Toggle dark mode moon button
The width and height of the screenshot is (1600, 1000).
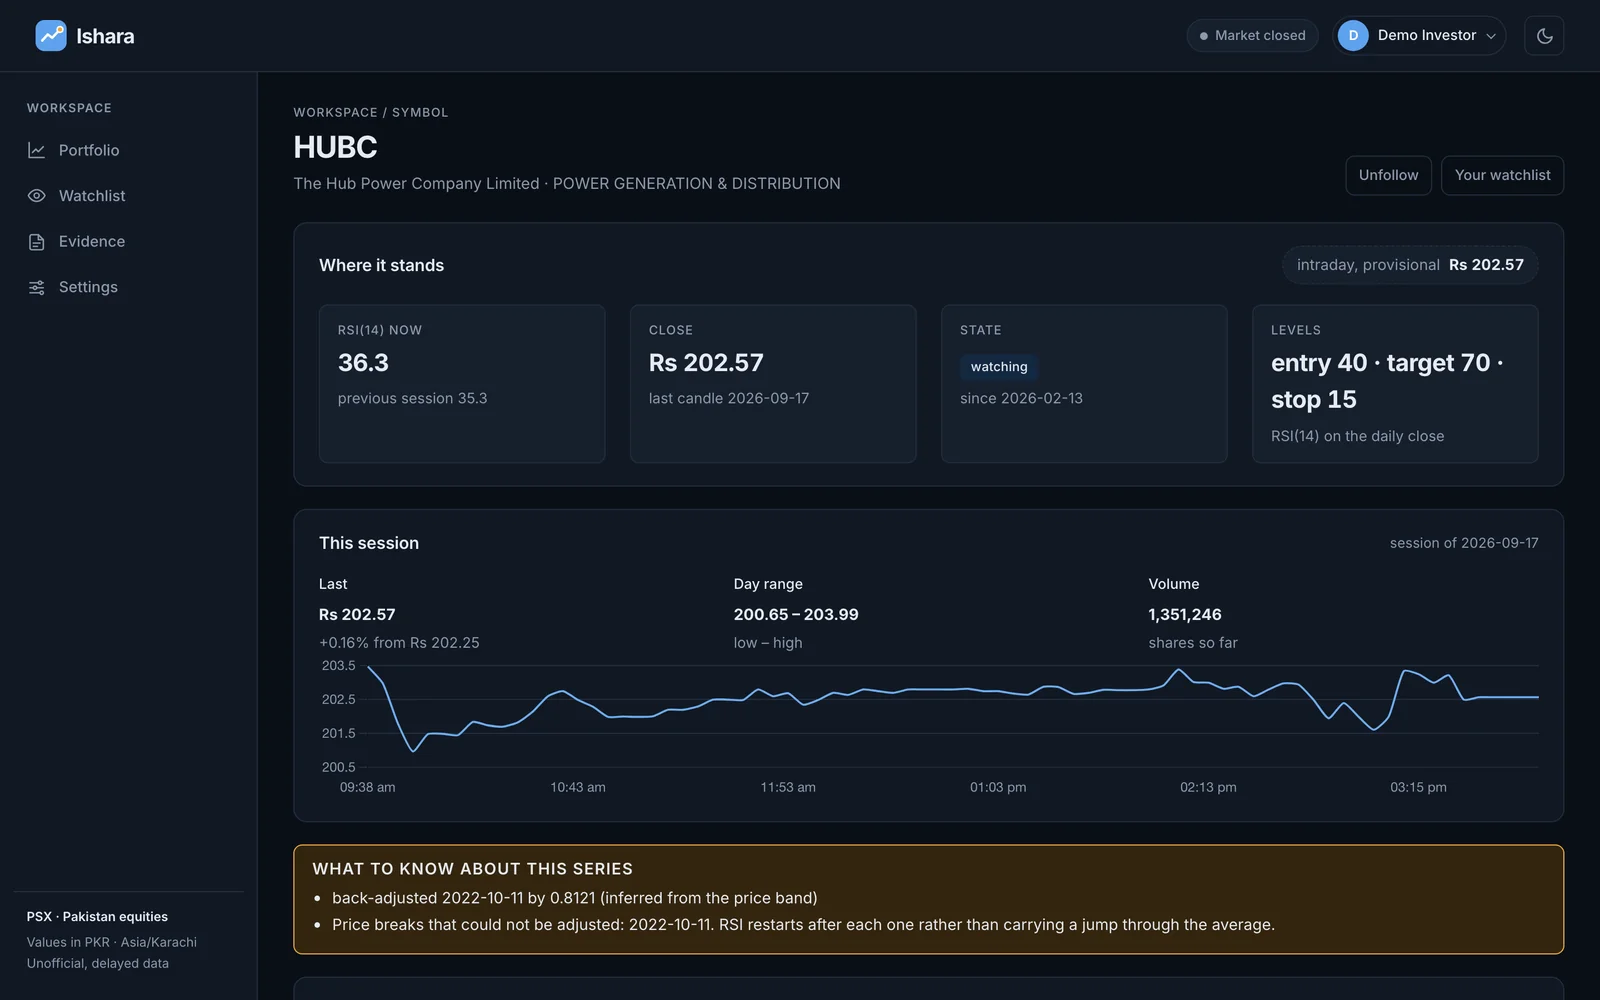[1544, 36]
